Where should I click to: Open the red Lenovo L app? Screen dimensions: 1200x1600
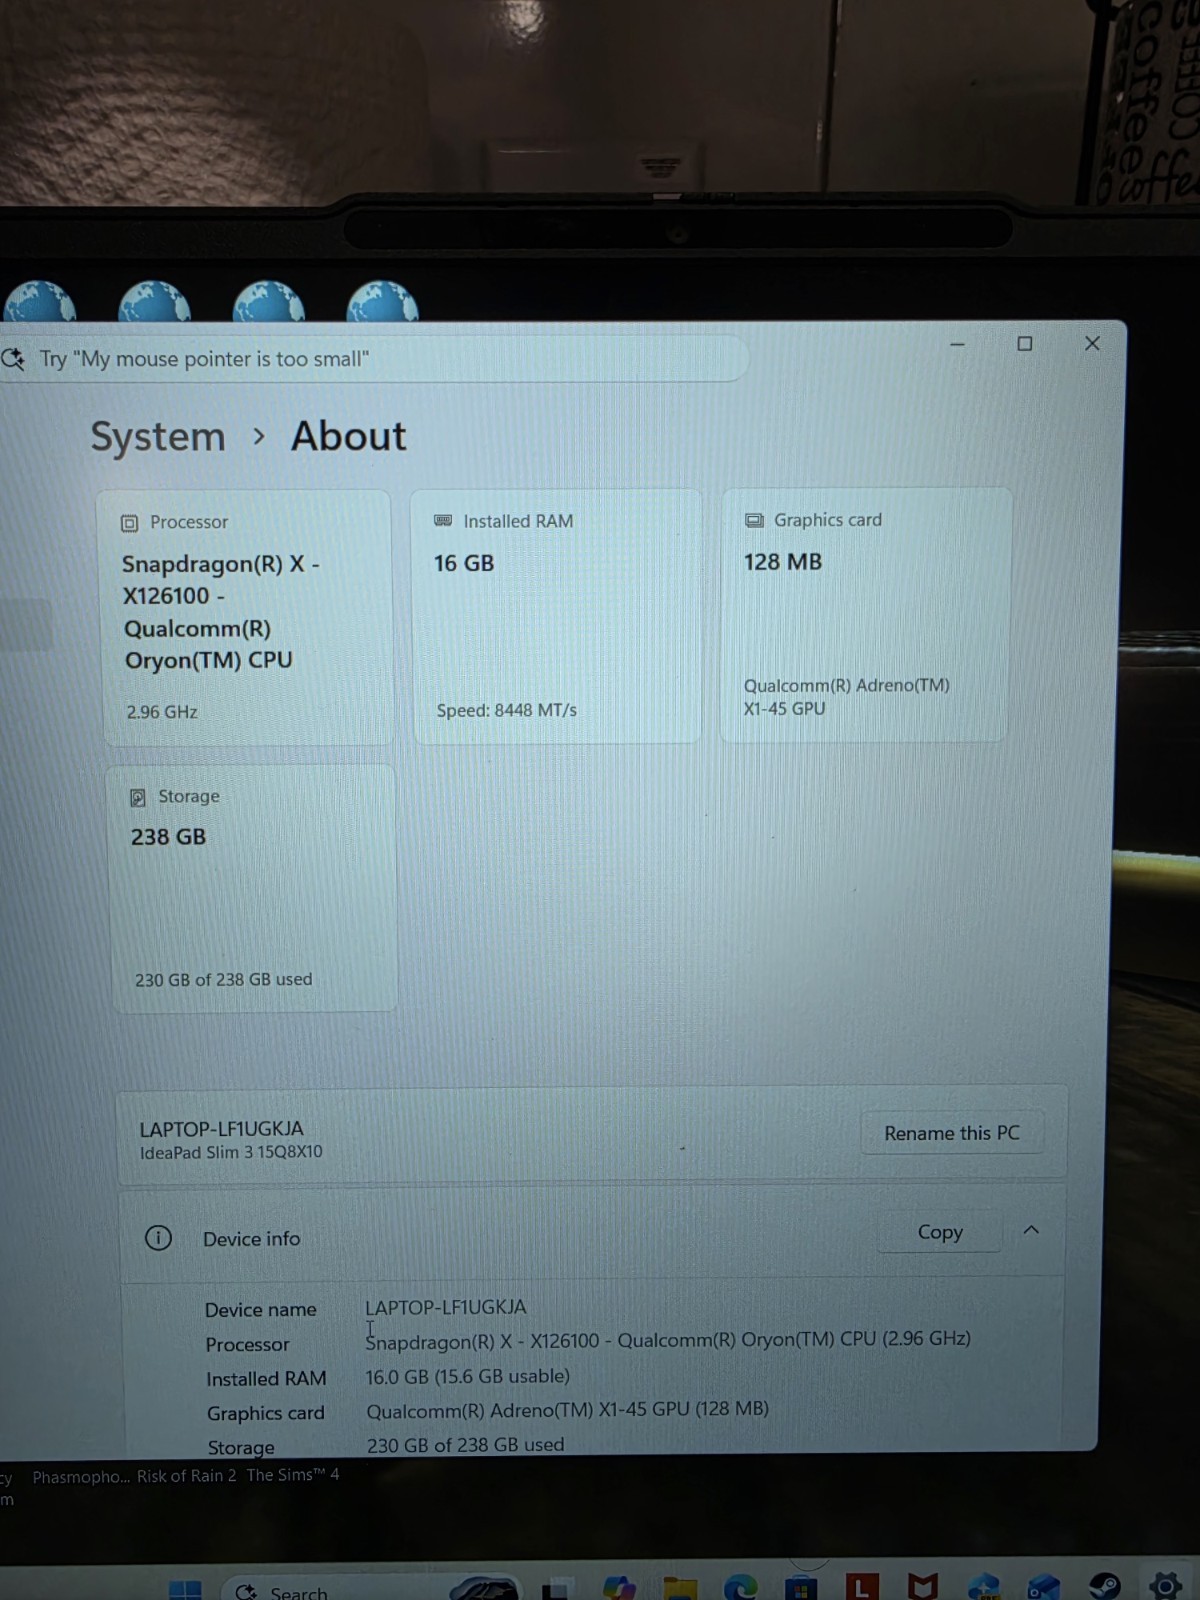[x=862, y=1587]
